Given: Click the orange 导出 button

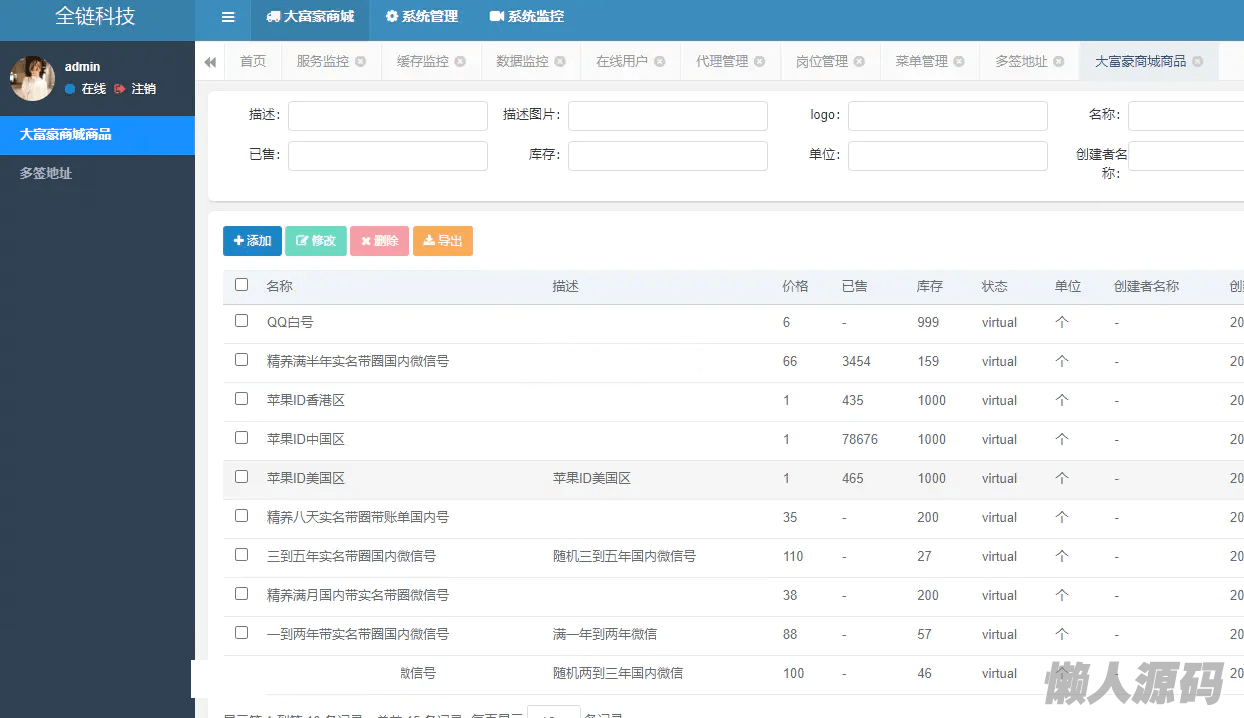Looking at the screenshot, I should tap(442, 241).
